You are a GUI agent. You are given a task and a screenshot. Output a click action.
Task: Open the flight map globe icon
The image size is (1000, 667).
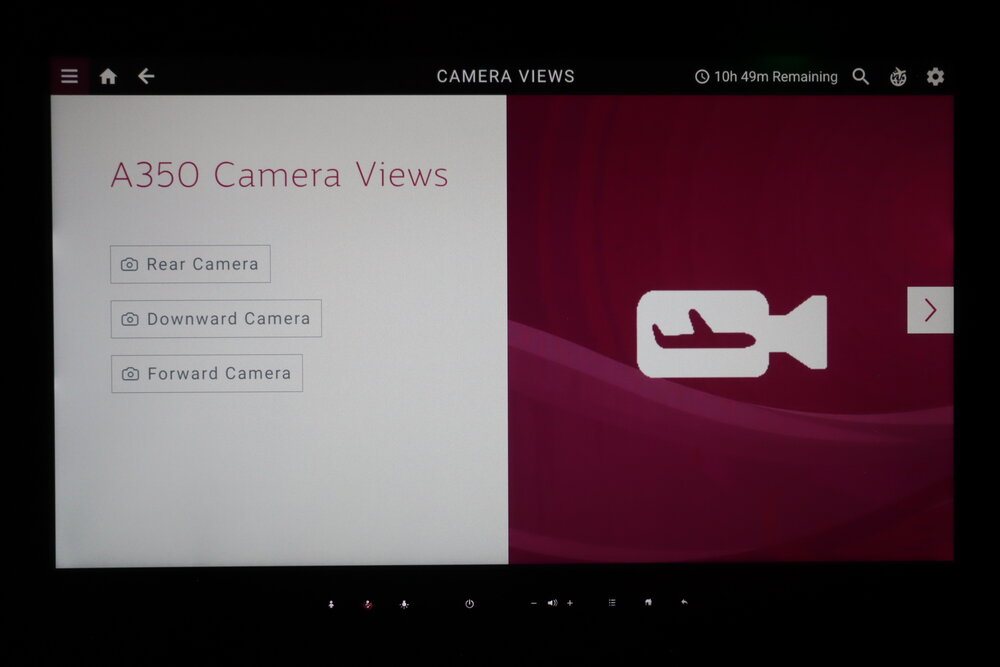click(898, 76)
